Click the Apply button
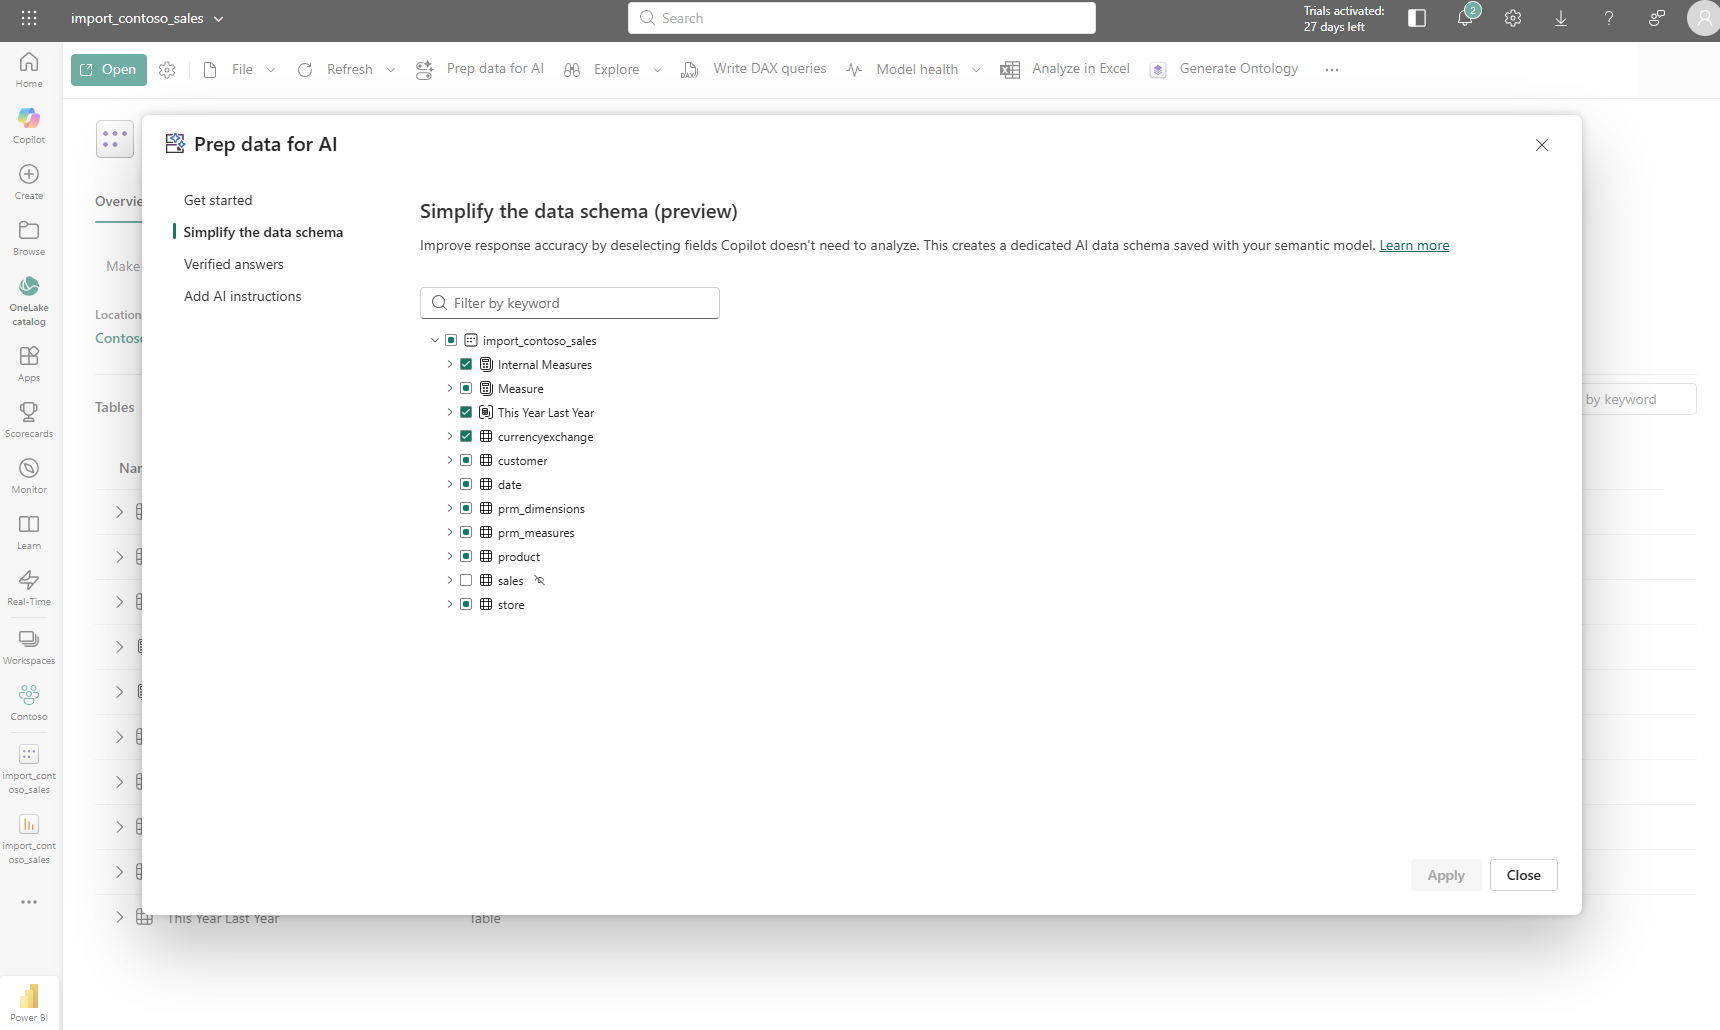Image resolution: width=1720 pixels, height=1030 pixels. (1446, 875)
